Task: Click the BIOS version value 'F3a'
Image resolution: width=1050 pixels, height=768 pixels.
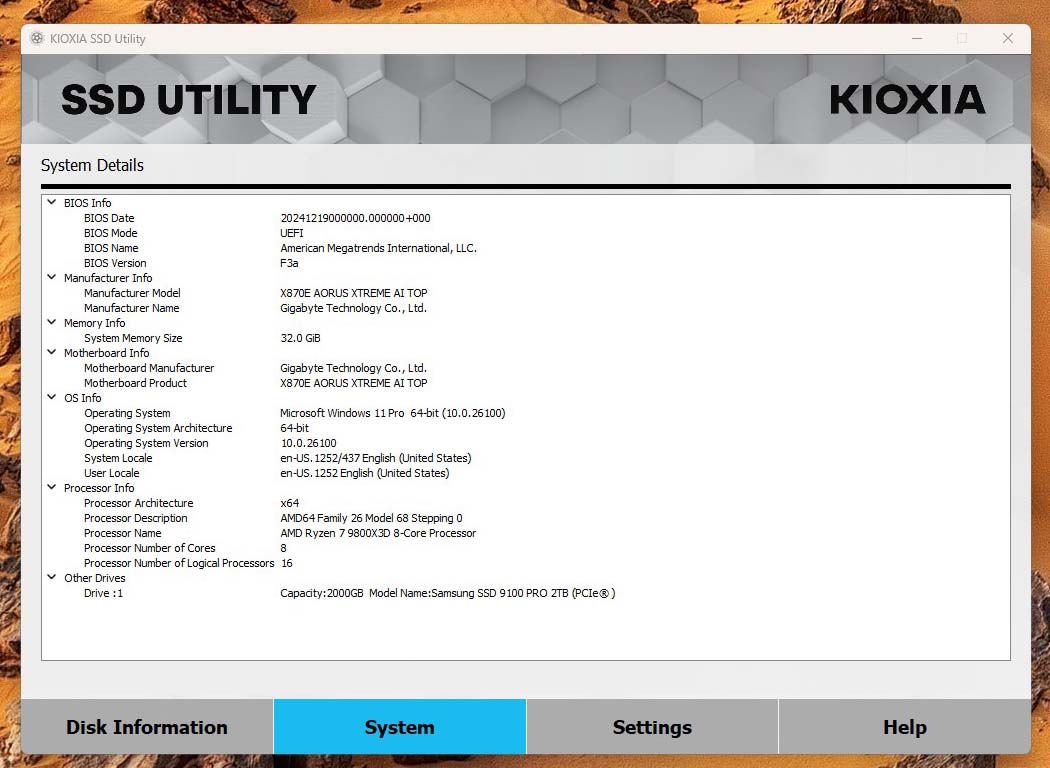Action: pos(289,263)
